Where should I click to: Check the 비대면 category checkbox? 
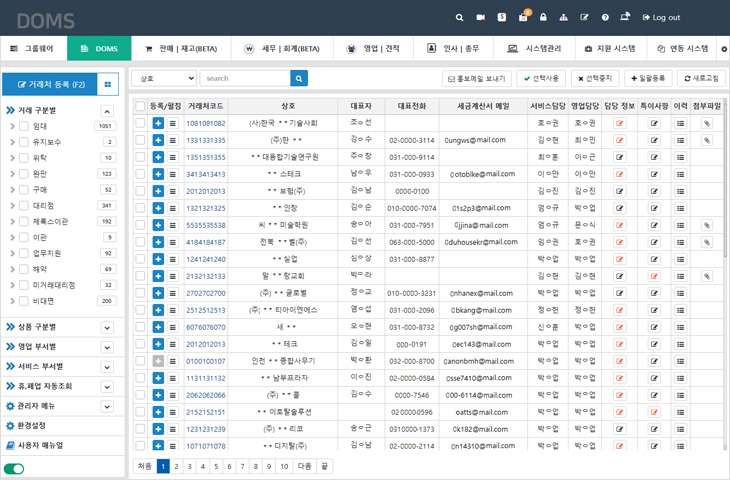24,301
